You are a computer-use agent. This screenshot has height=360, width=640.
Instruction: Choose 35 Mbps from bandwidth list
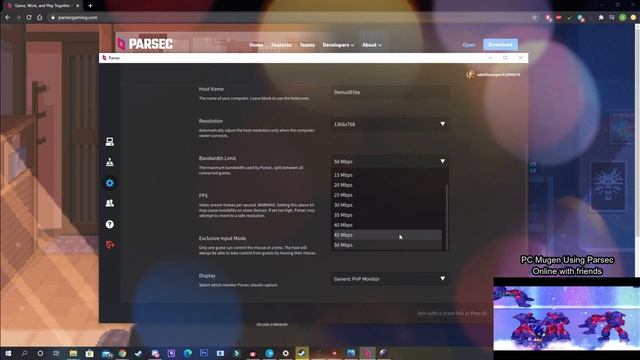(387, 215)
